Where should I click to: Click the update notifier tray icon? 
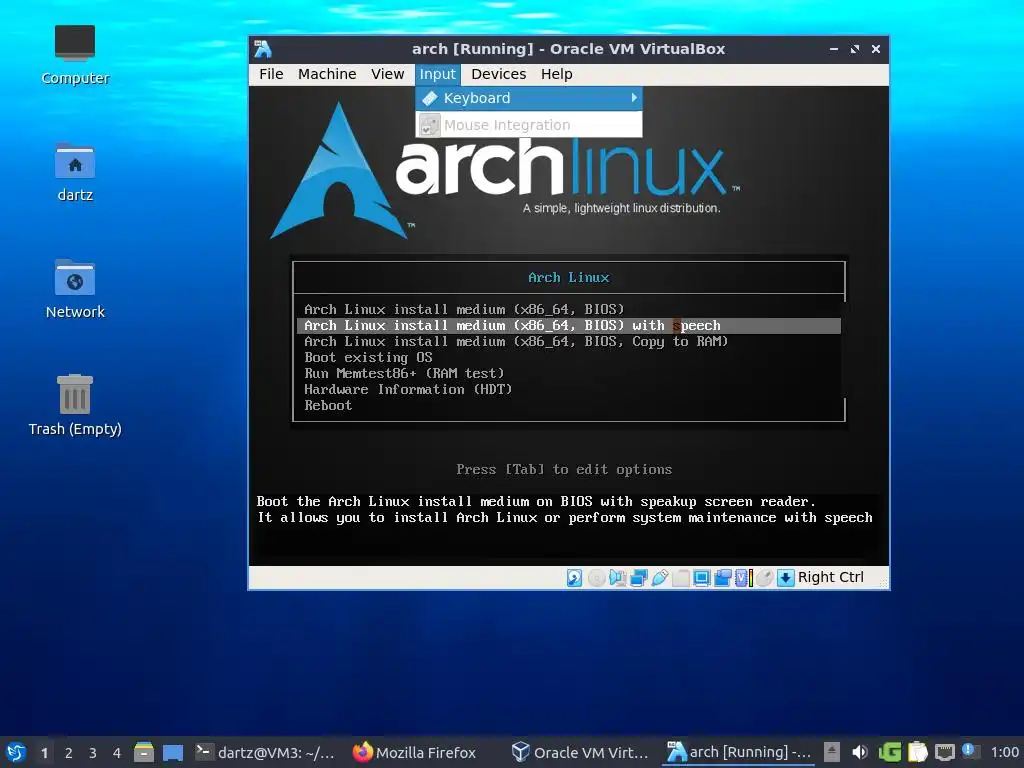pos(969,751)
